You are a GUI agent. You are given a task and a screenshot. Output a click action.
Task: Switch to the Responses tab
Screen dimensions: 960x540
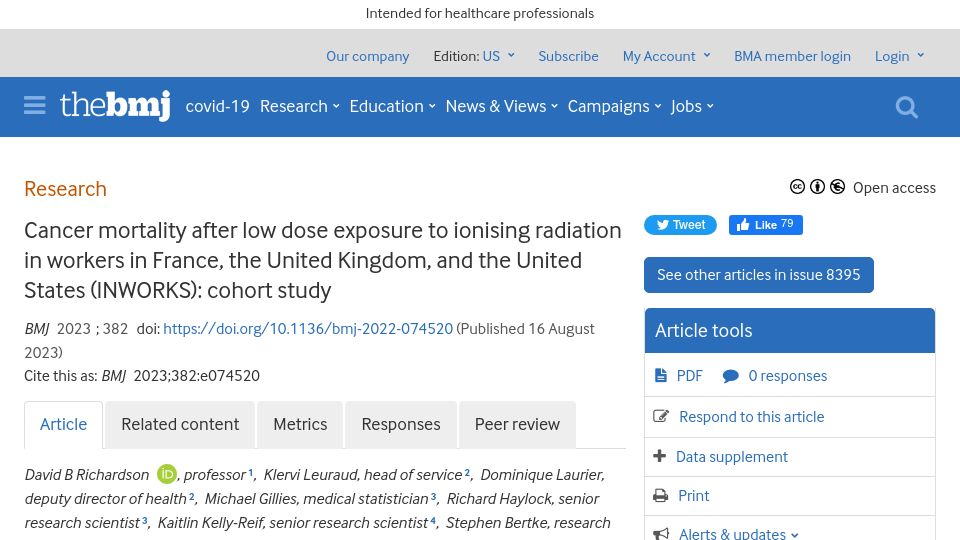[x=401, y=424]
